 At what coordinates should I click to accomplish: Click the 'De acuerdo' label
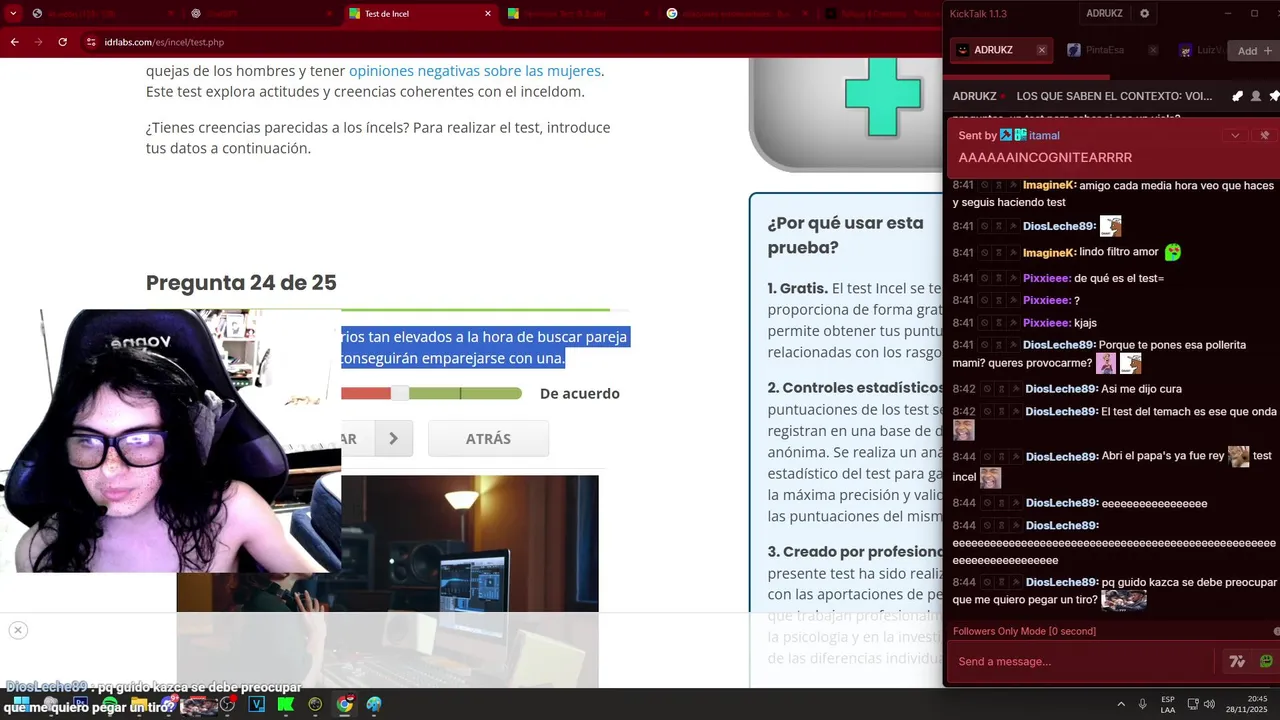coord(580,393)
